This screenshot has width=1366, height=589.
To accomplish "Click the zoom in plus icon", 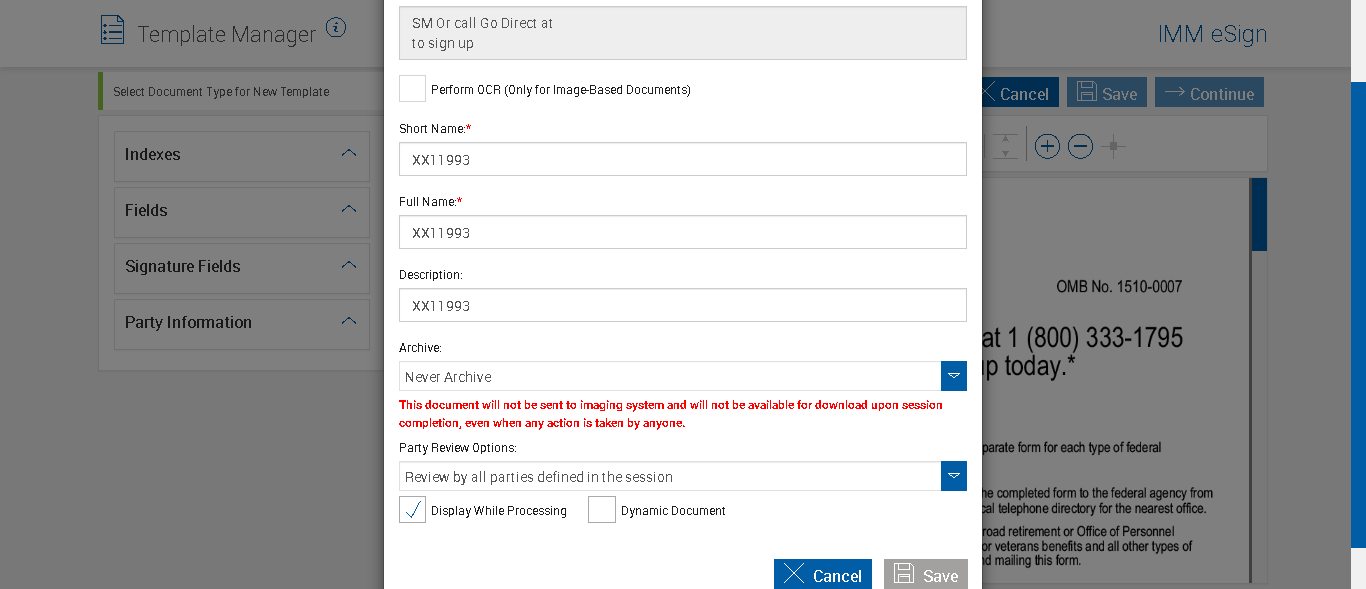I will 1047,147.
